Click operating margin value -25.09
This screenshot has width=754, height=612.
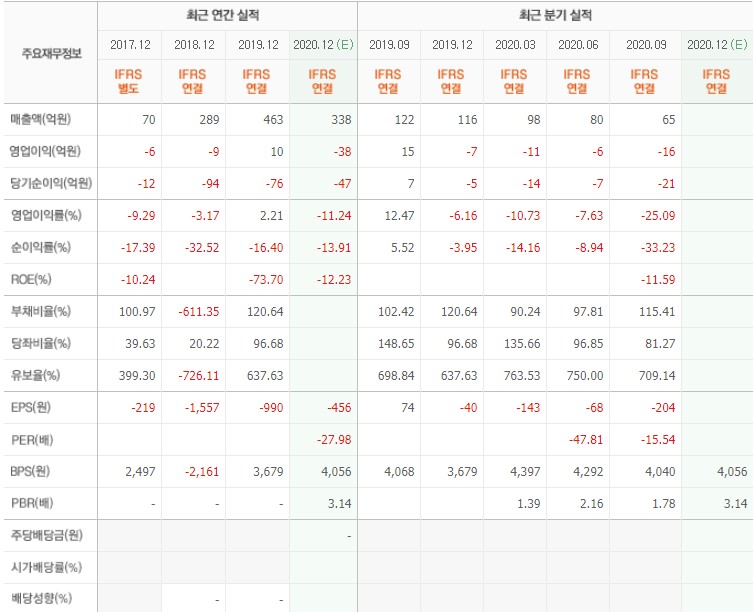pos(658,216)
